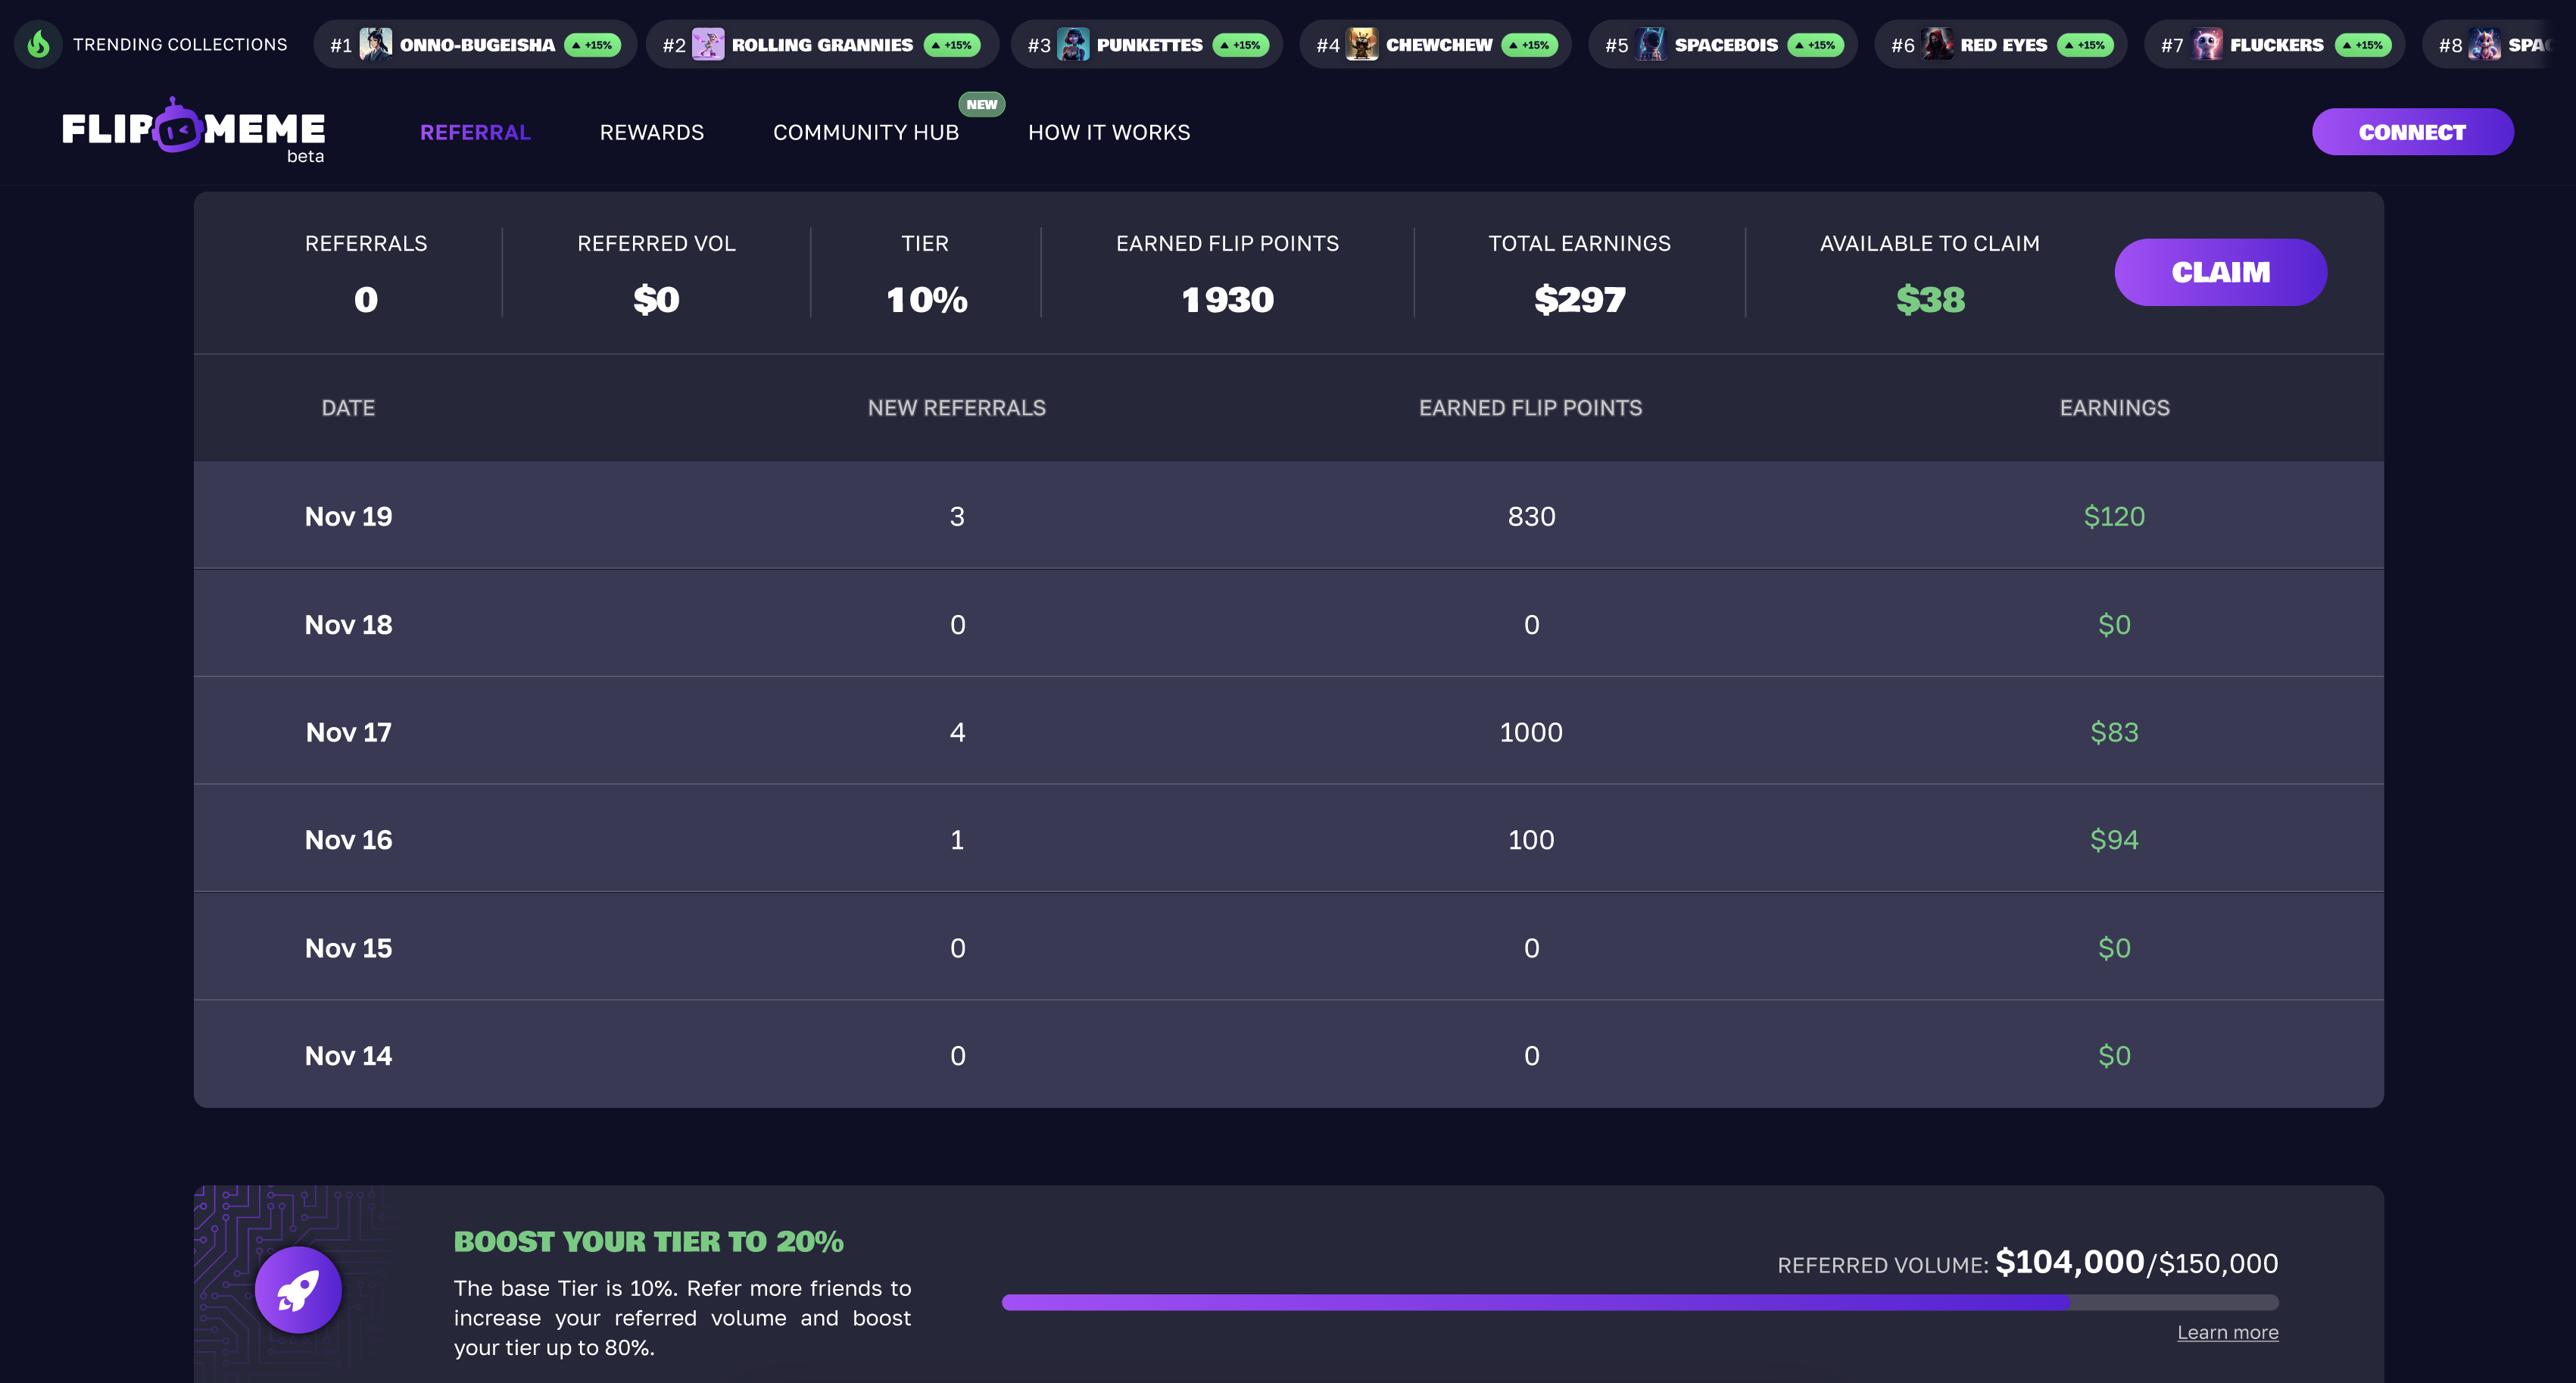Click the Onno-Bugeisha collection avatar
Screen dimensions: 2576x1383
(376, 44)
